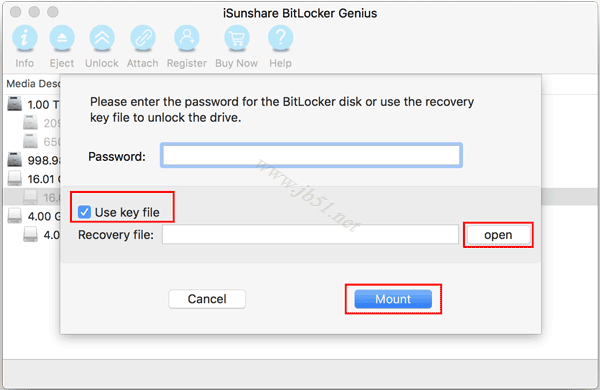This screenshot has height=390, width=600.
Task: Select the 998.9 disk in list
Action: pos(33,160)
